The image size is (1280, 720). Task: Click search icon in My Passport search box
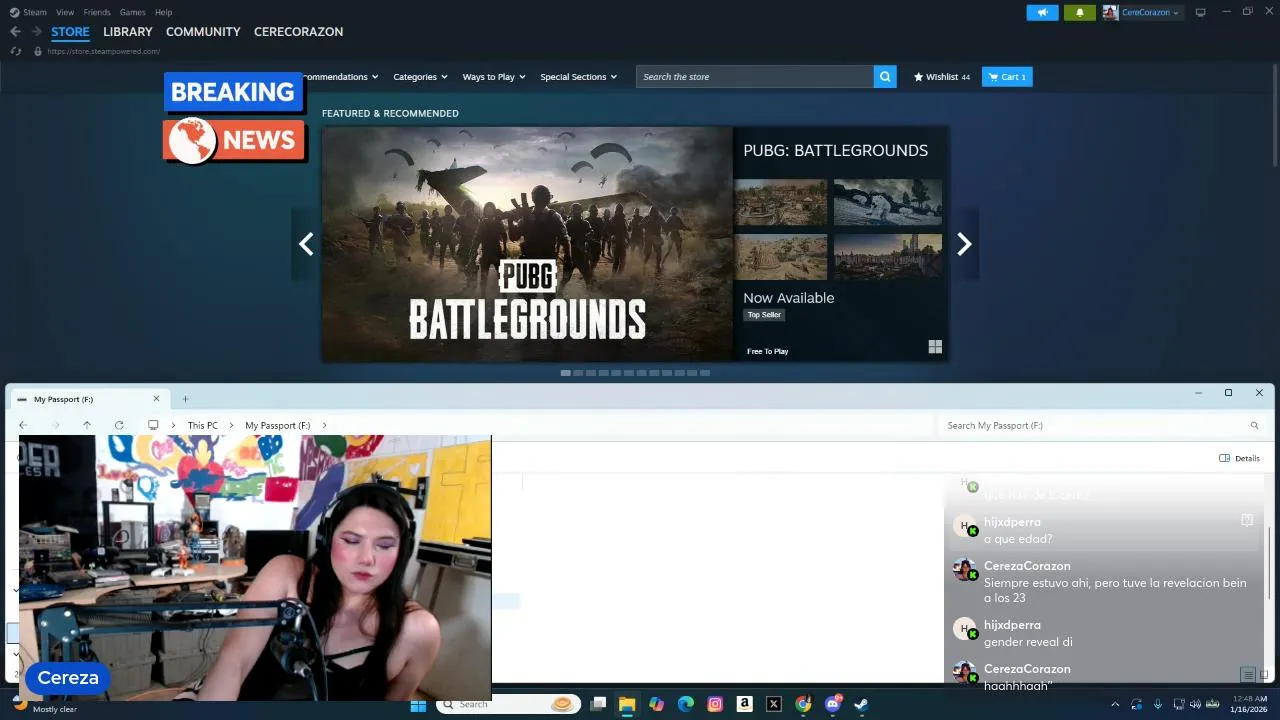click(1254, 425)
